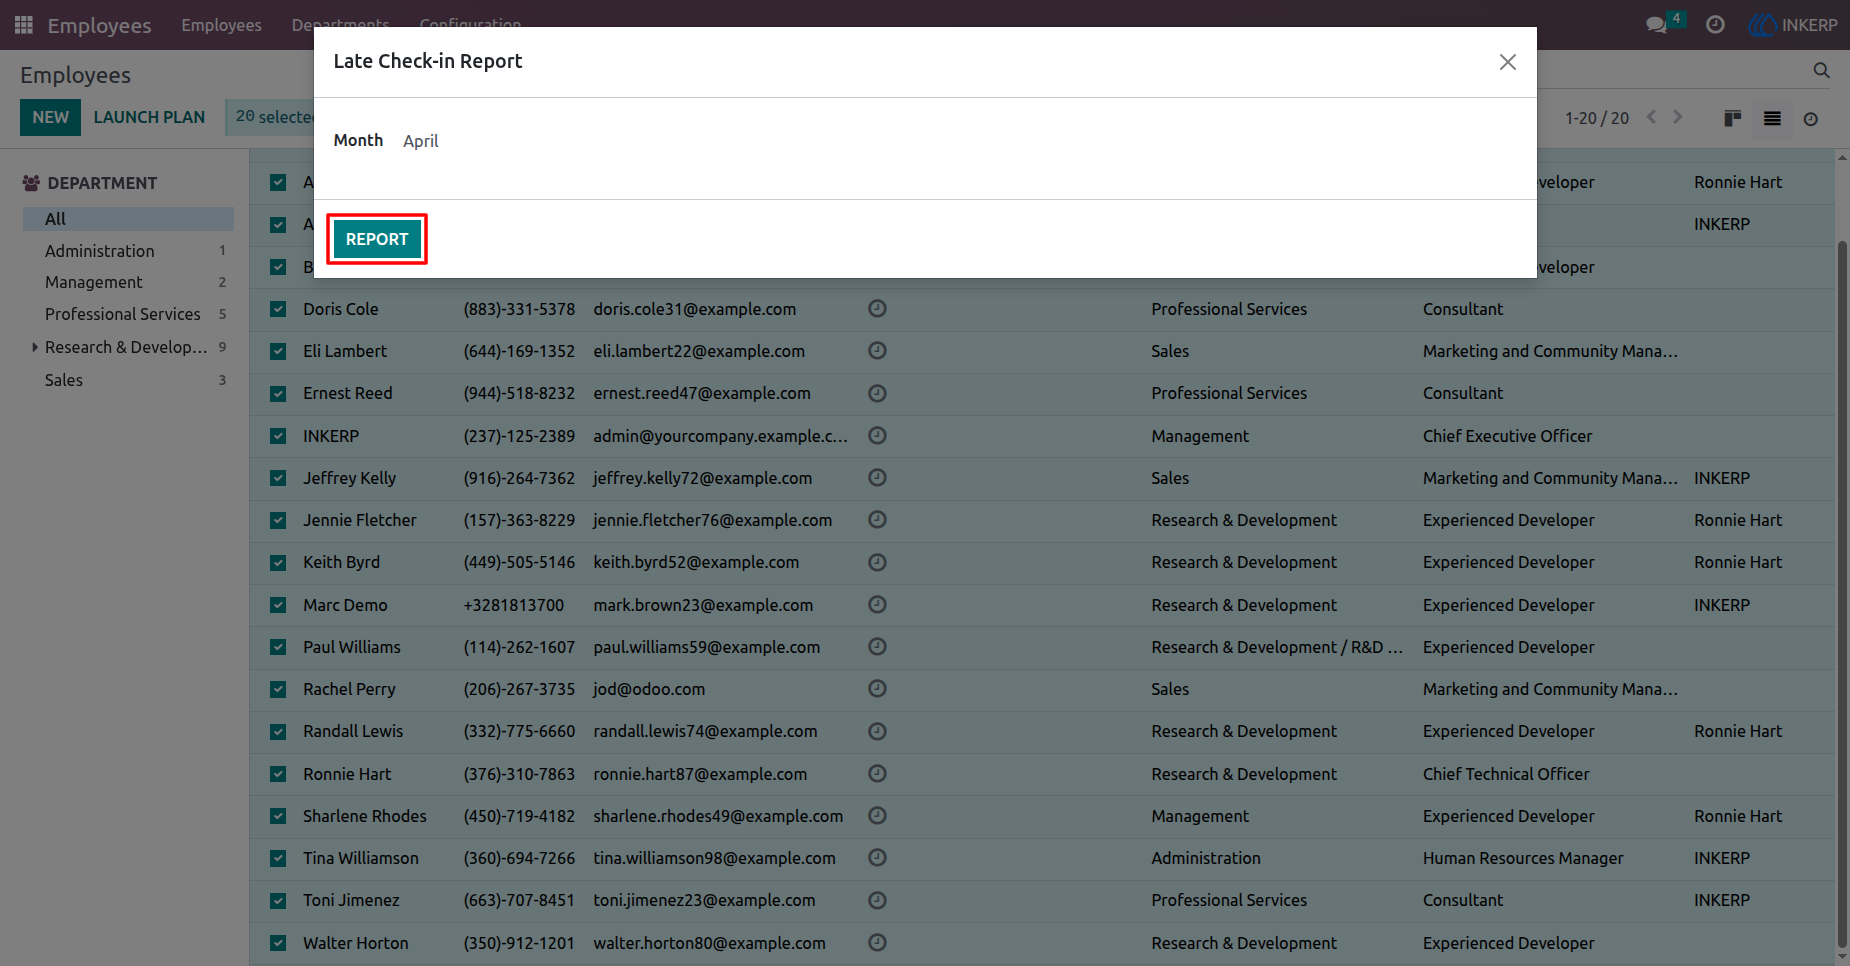Open the Paul Williams employee name

tap(352, 647)
